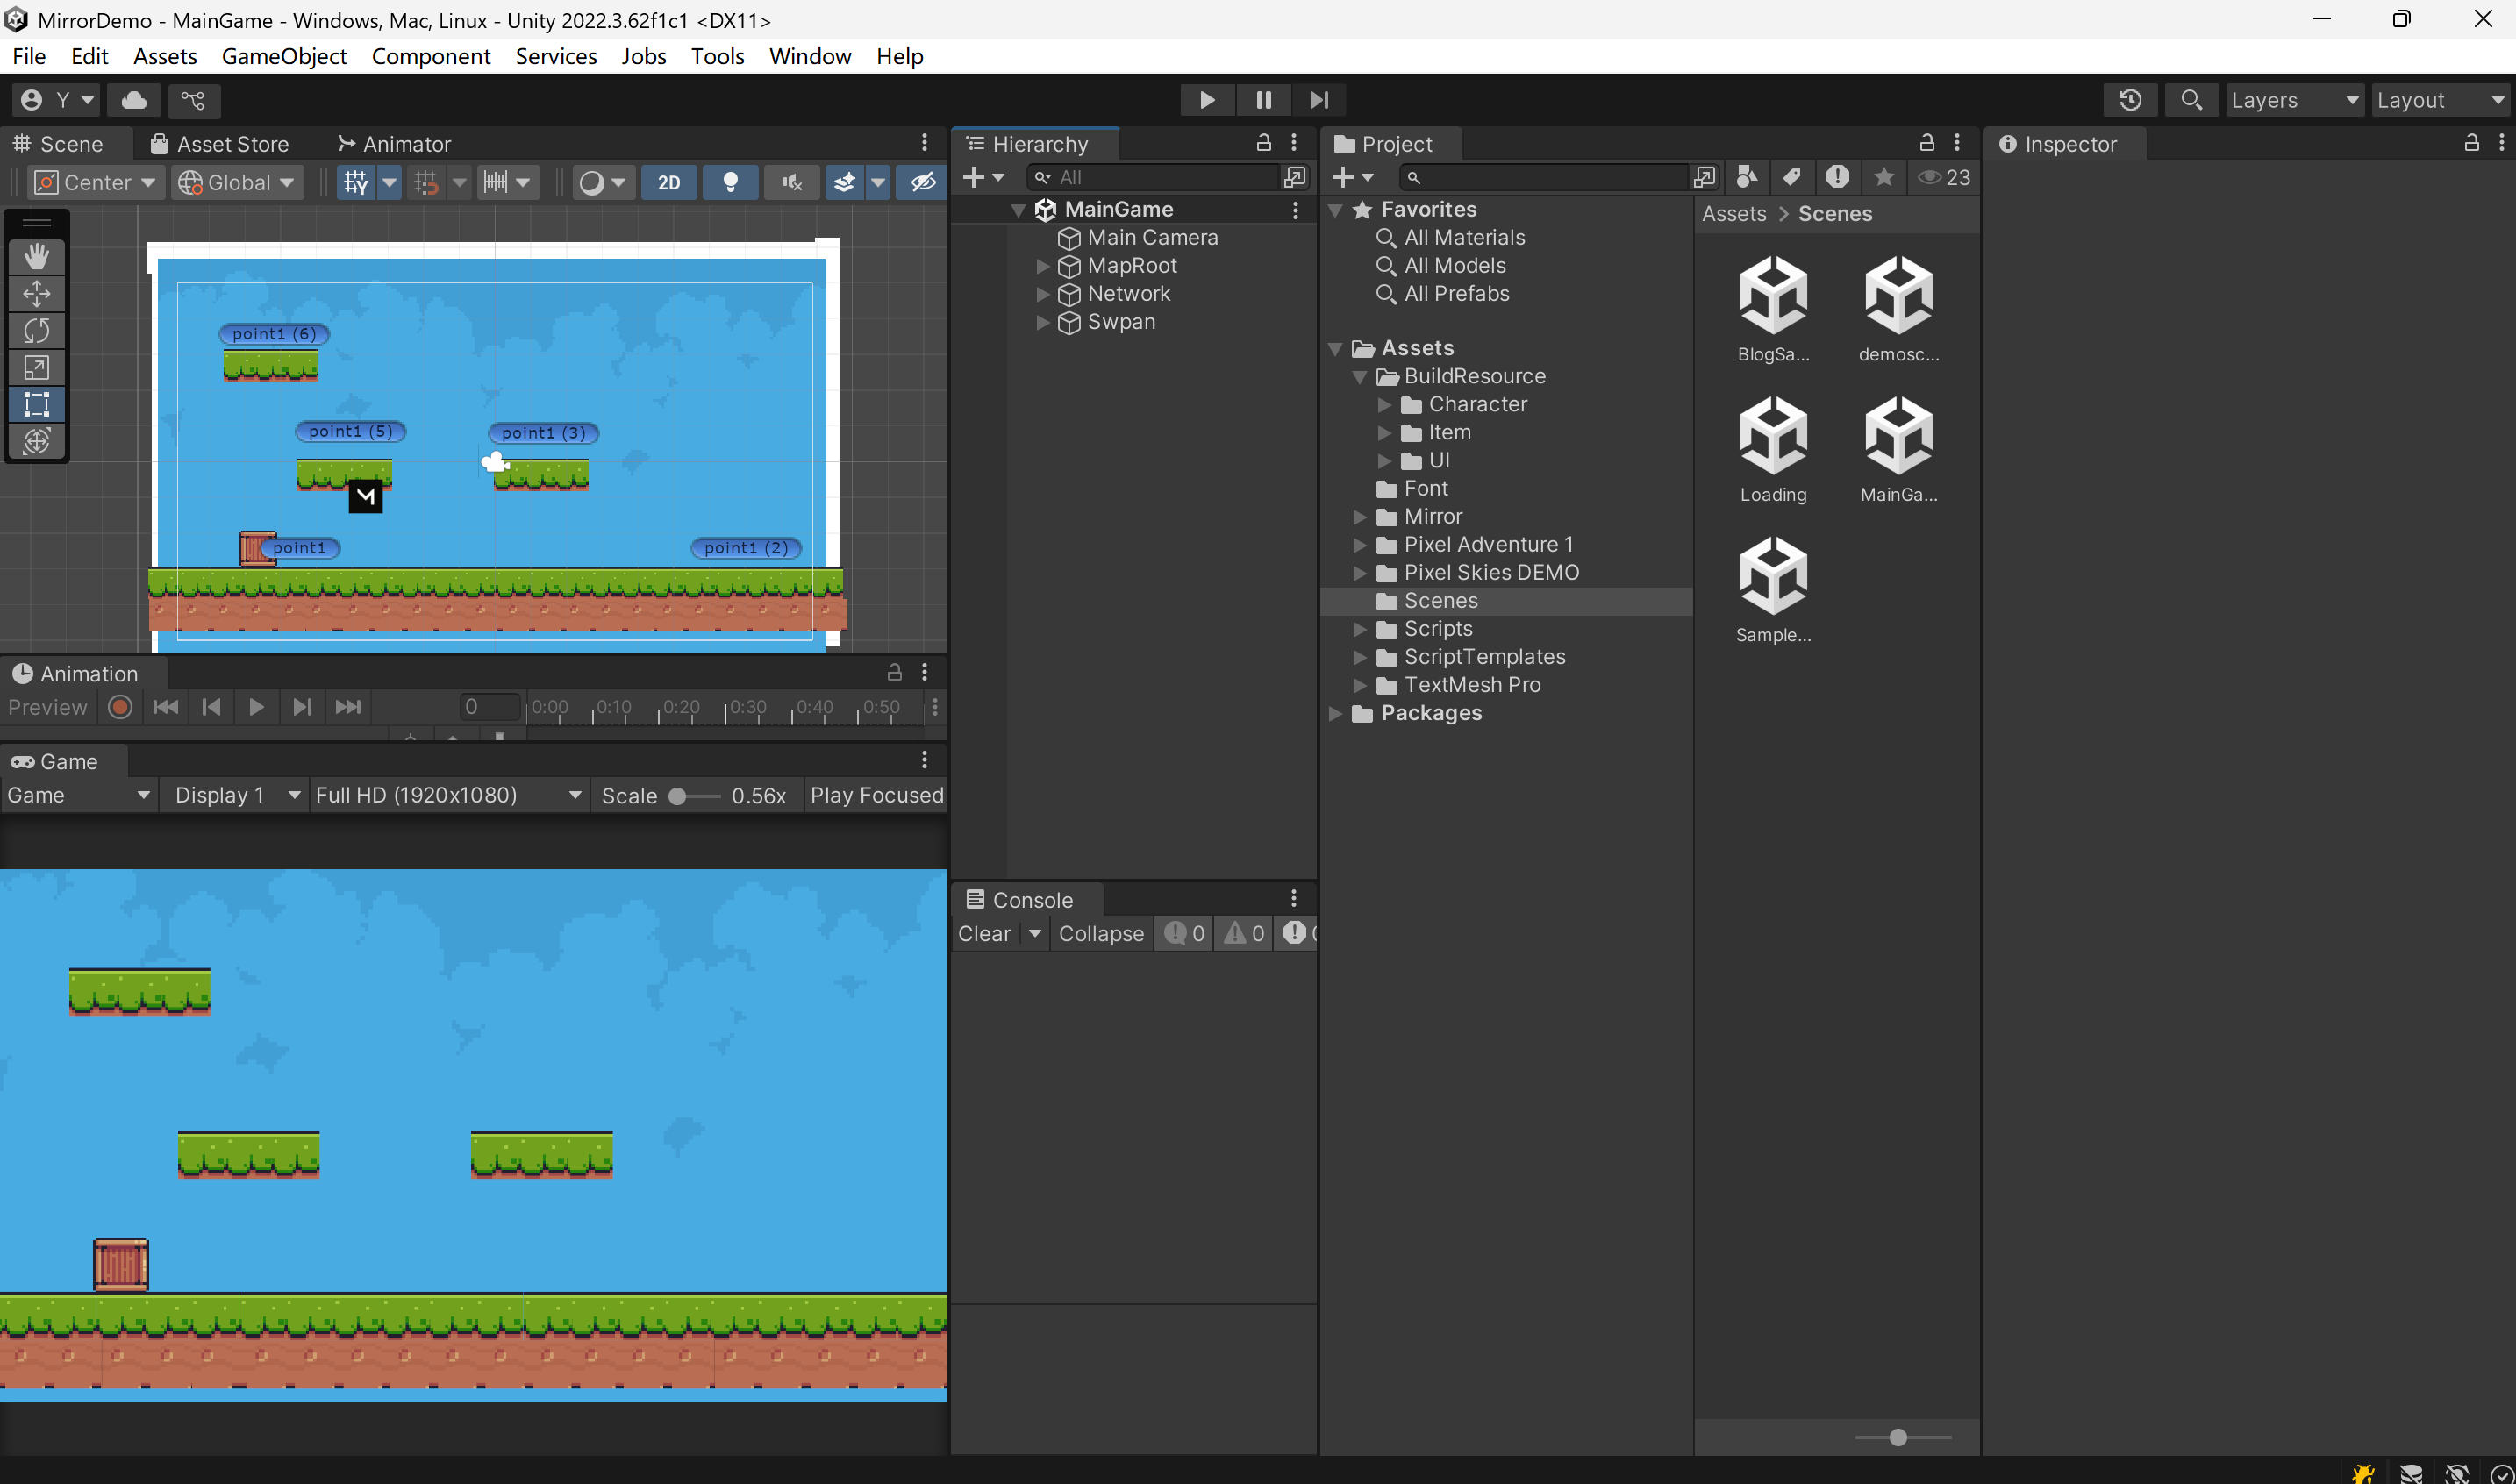Open the GameObject menu
Viewport: 2516px width, 1484px height.
coord(284,56)
